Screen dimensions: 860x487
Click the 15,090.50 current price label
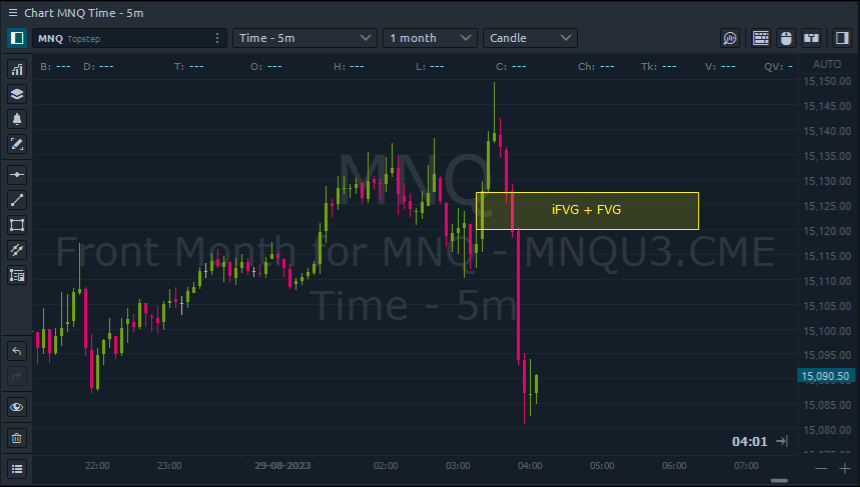tap(825, 376)
